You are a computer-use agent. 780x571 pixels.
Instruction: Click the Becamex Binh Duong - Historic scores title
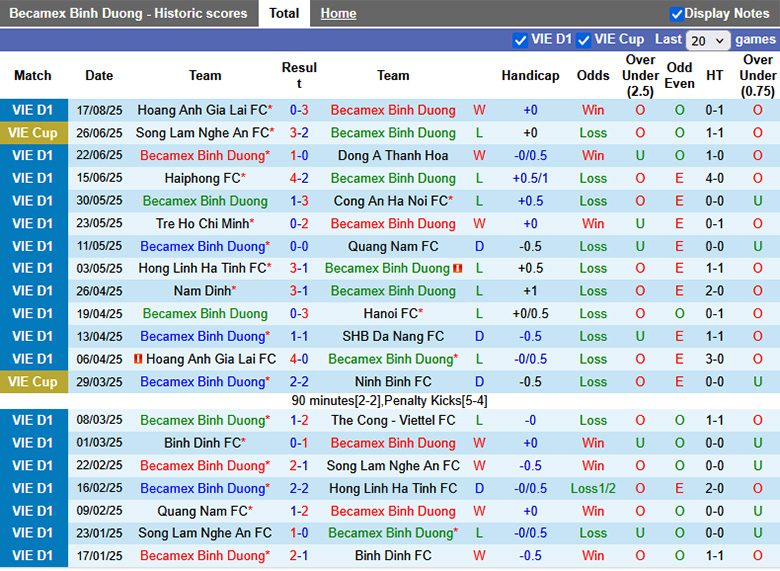(128, 13)
